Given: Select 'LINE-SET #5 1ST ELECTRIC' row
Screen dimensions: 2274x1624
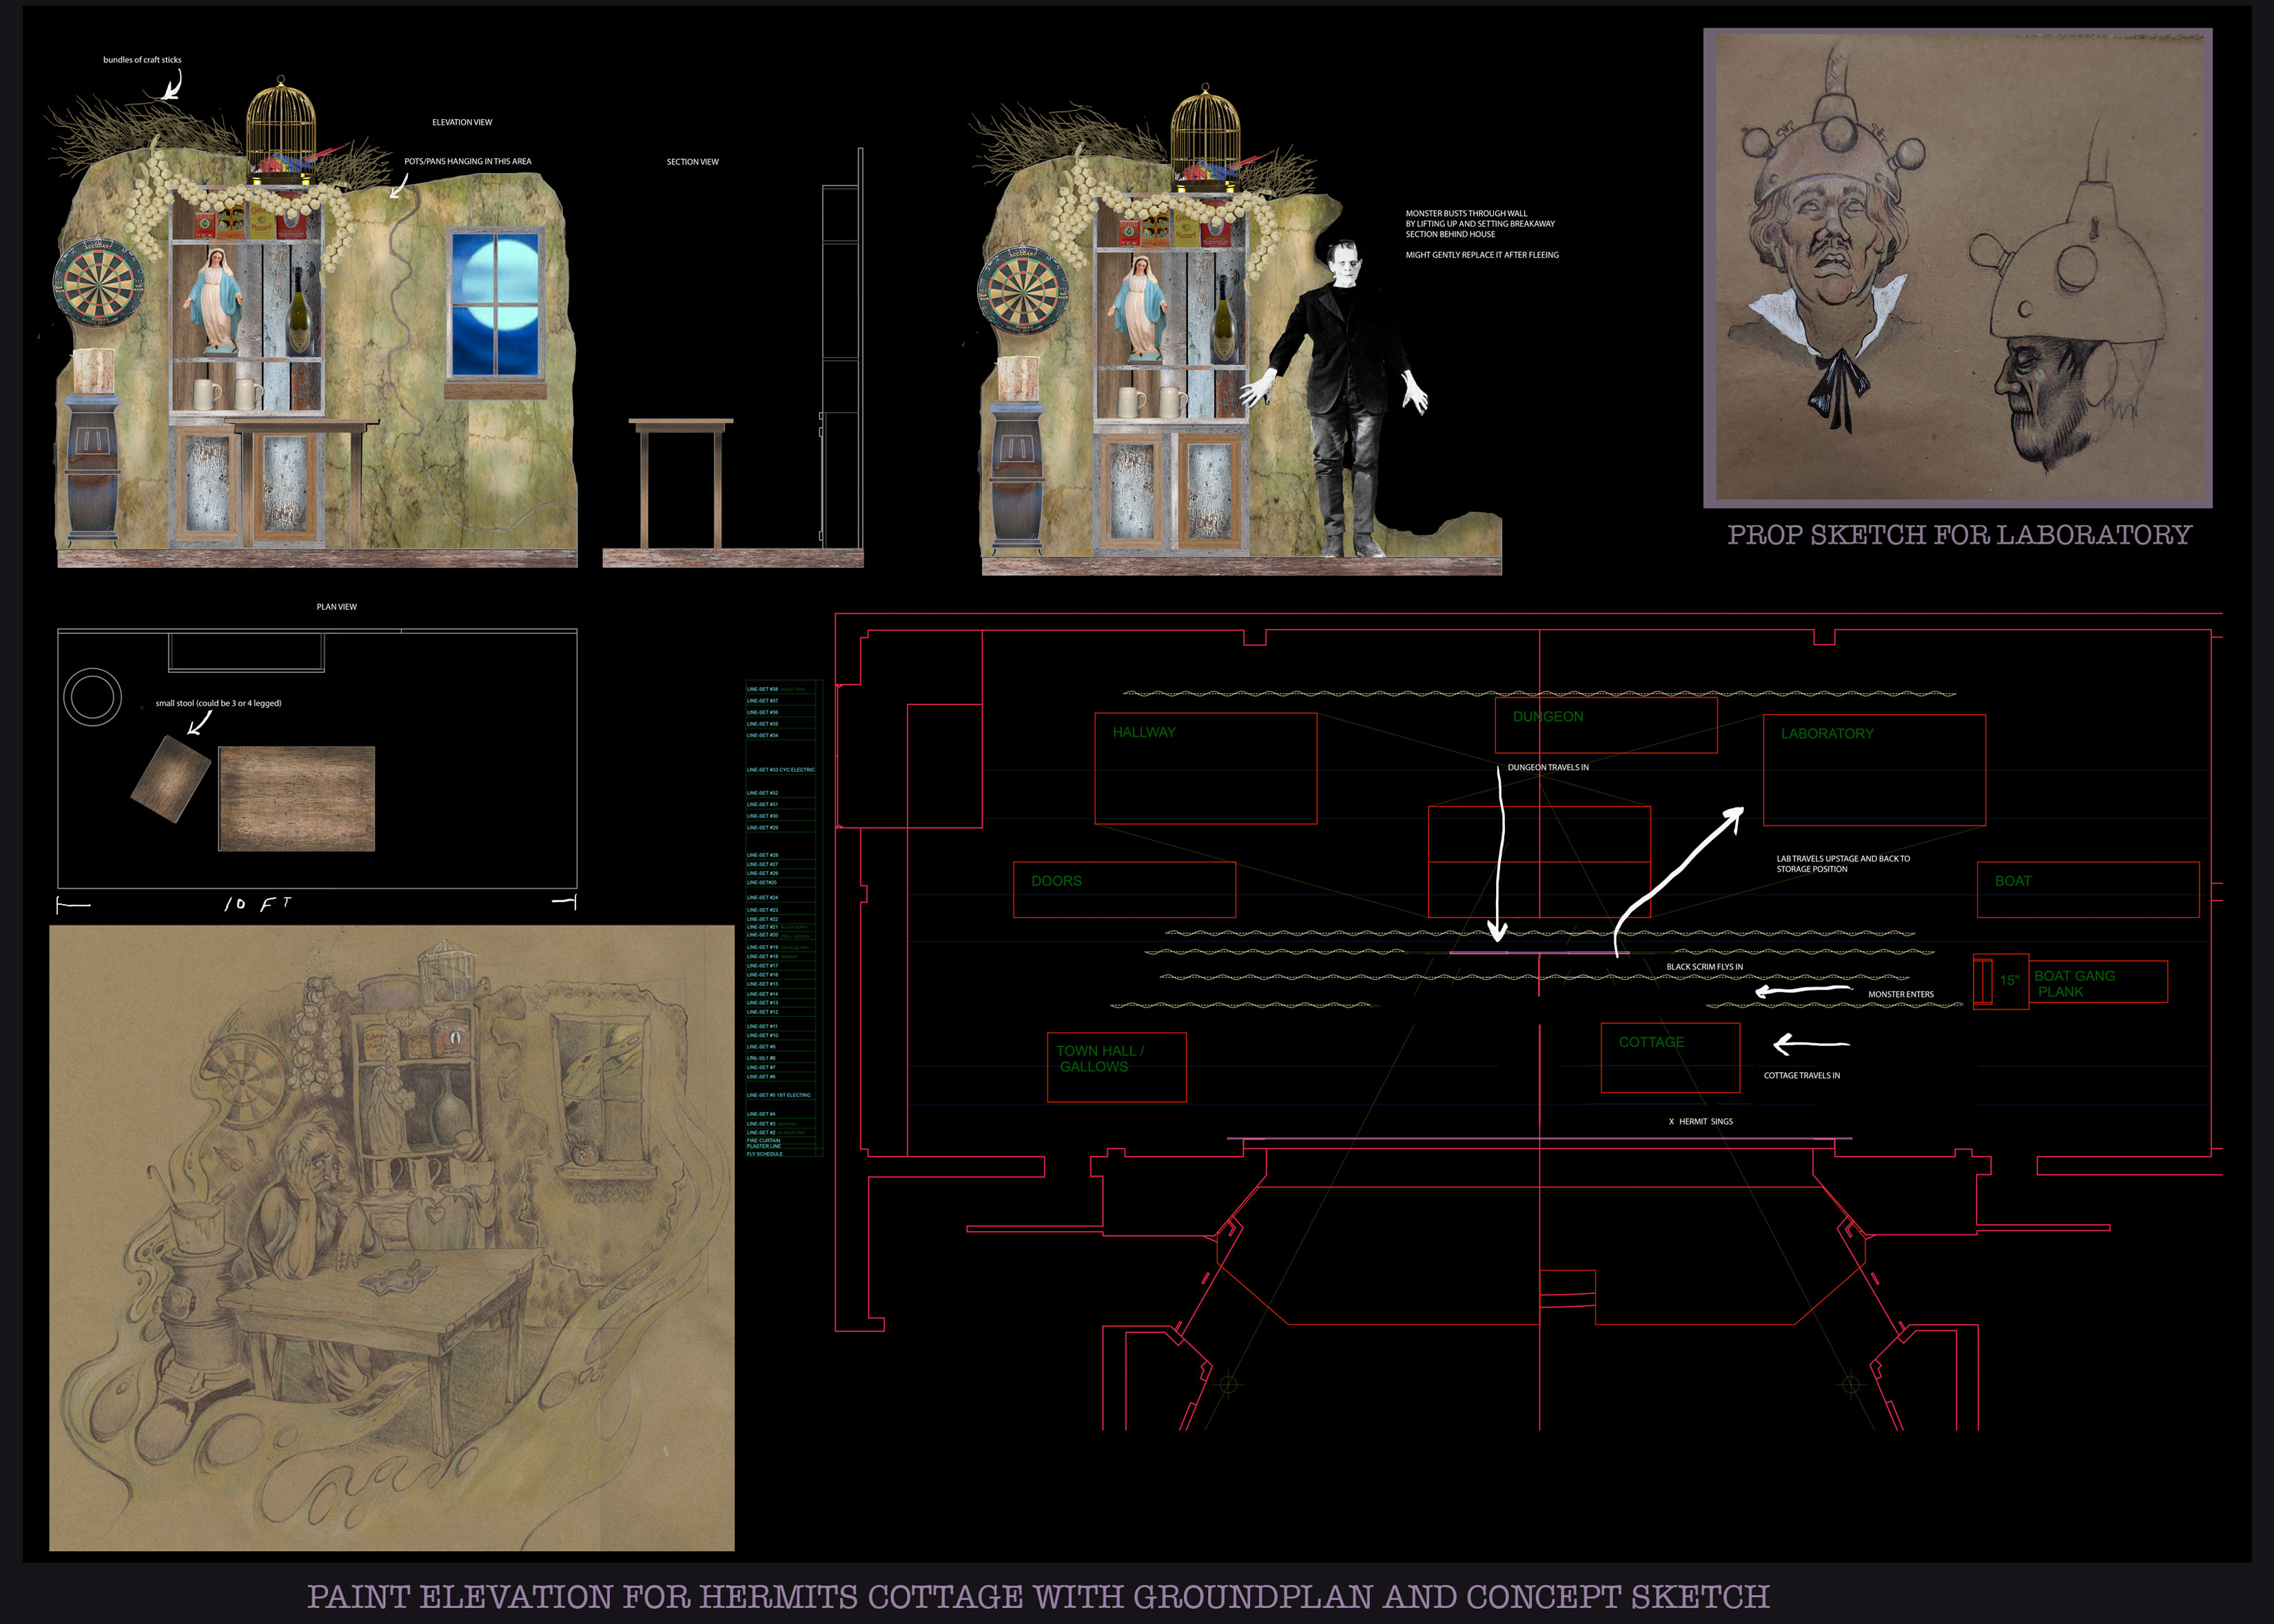Looking at the screenshot, I should [x=779, y=1095].
